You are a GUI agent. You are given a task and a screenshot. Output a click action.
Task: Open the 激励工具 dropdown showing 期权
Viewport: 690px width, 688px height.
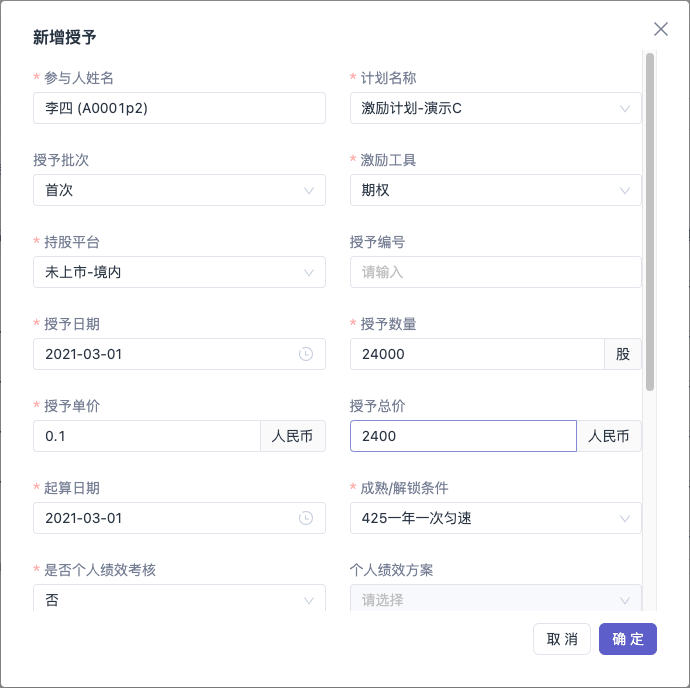[x=495, y=190]
